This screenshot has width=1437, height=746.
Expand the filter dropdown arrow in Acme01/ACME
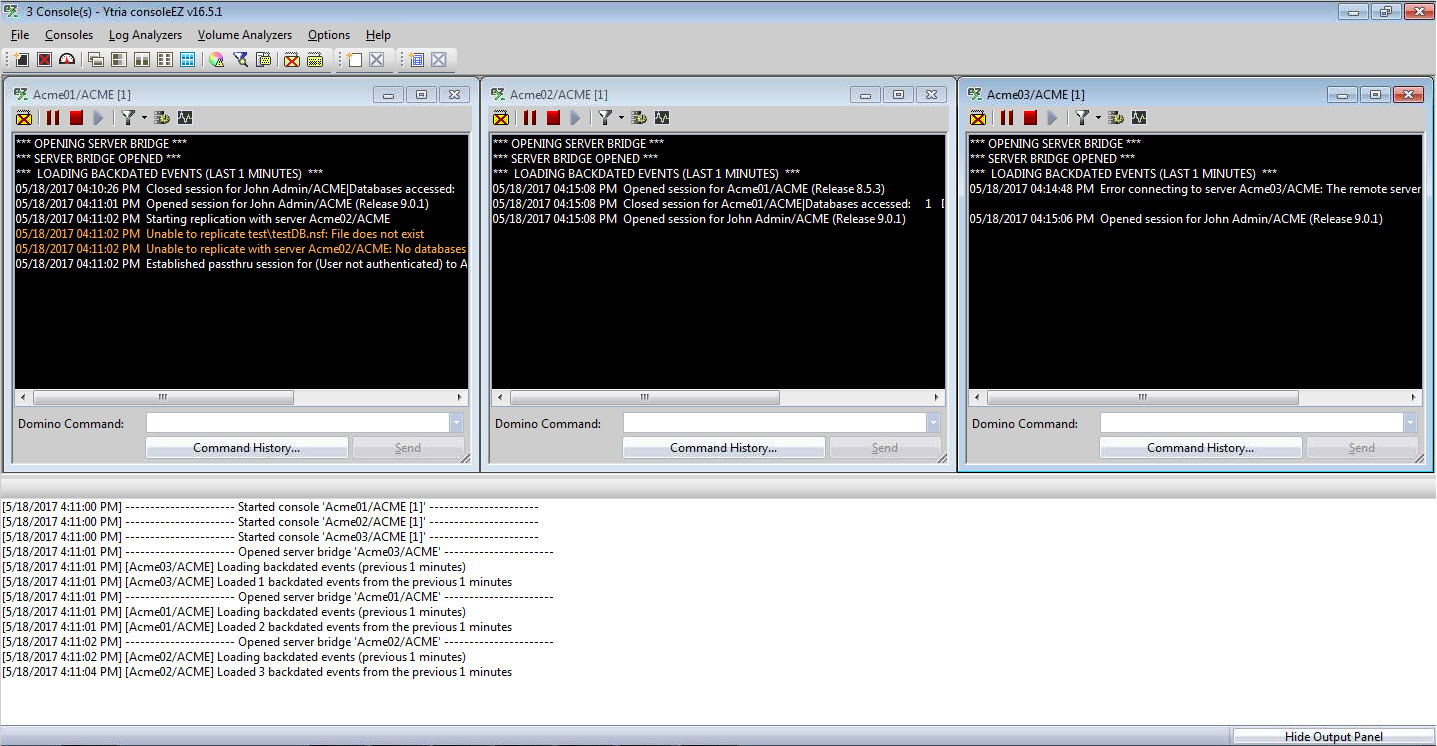click(x=143, y=117)
